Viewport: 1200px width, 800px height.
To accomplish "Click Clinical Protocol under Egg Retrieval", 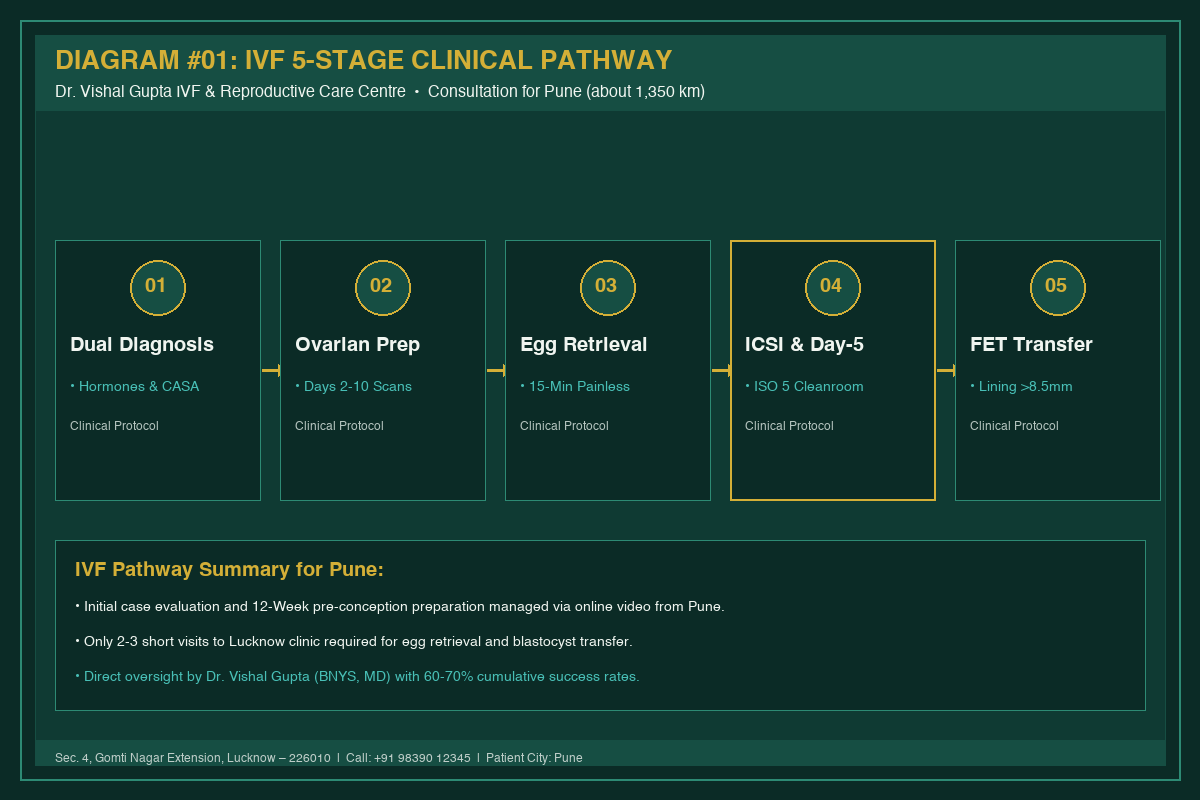I will pos(564,426).
